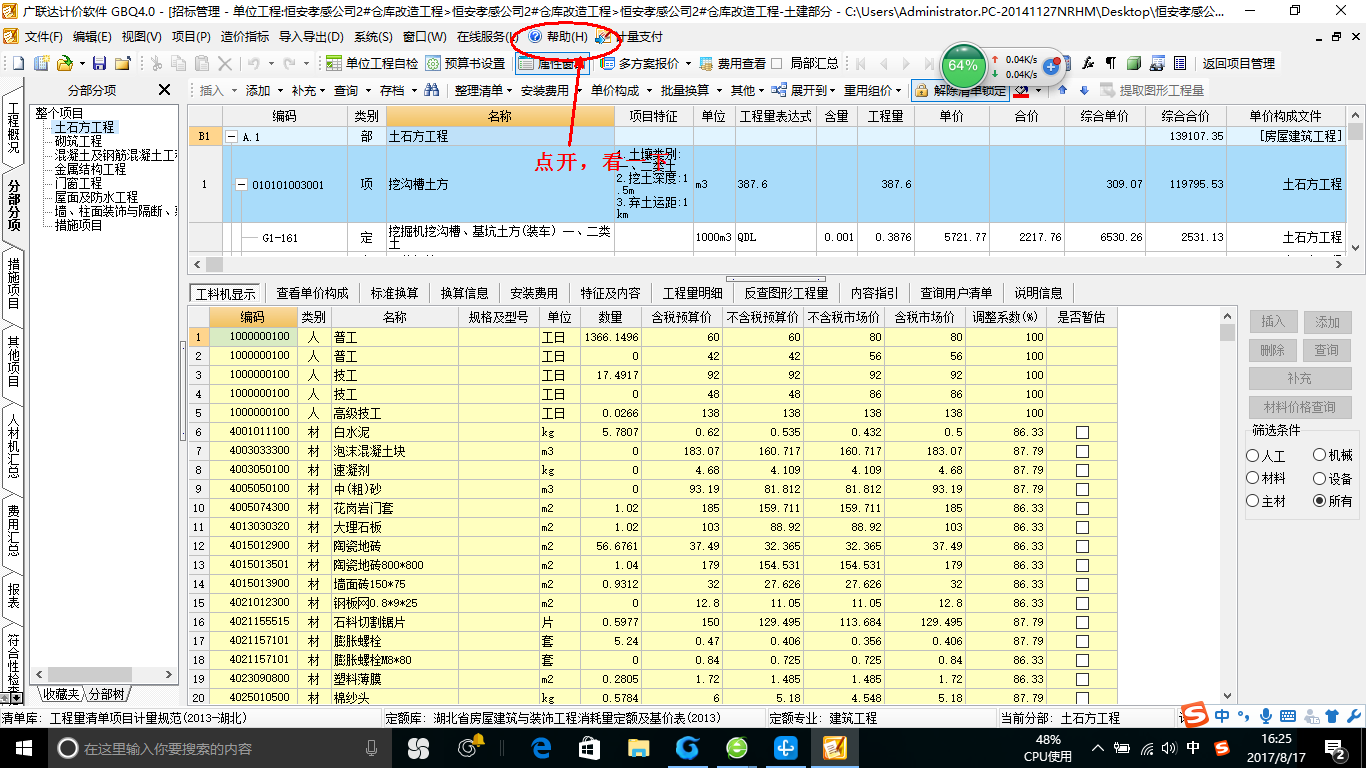Click the green 3D box icon

(1134, 63)
